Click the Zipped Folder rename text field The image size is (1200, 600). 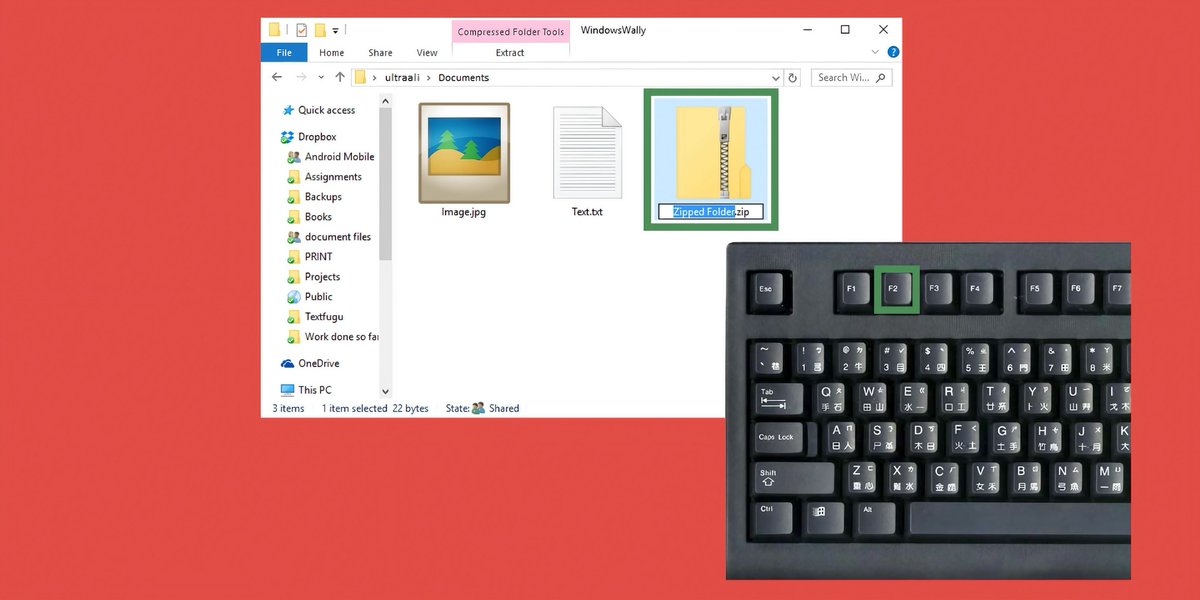(x=711, y=212)
